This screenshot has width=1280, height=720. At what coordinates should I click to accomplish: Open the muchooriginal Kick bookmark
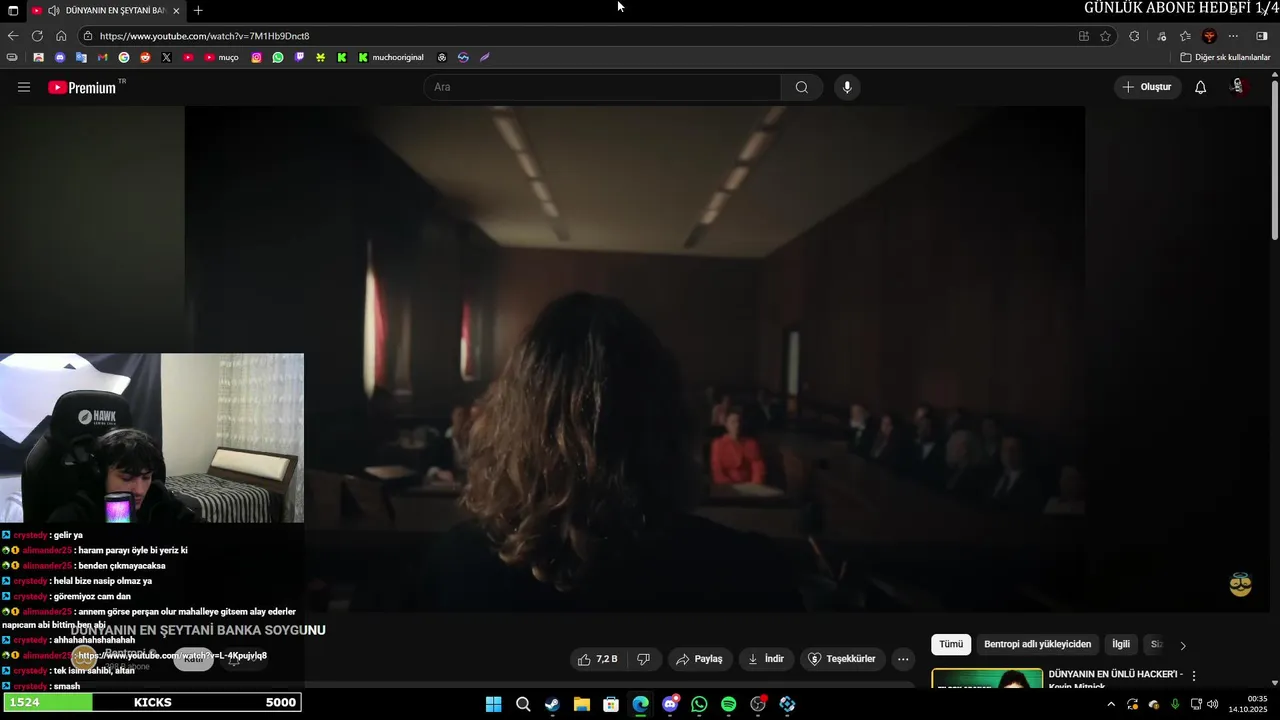(x=391, y=57)
